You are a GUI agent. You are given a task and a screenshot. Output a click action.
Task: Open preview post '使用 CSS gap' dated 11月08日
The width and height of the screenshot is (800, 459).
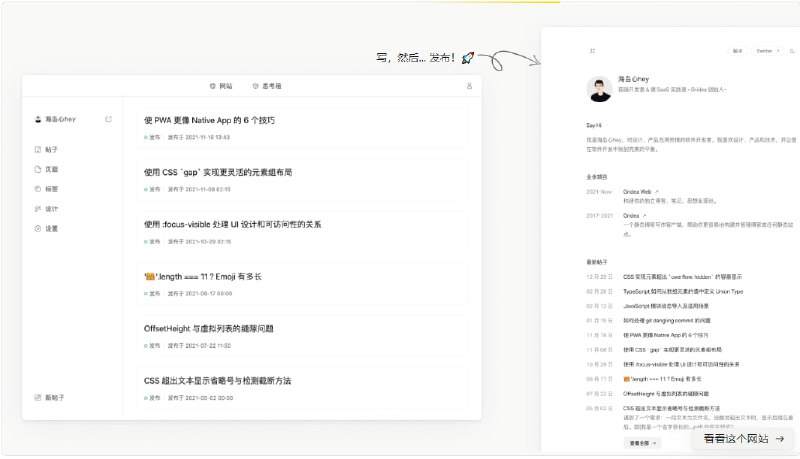(x=672, y=350)
